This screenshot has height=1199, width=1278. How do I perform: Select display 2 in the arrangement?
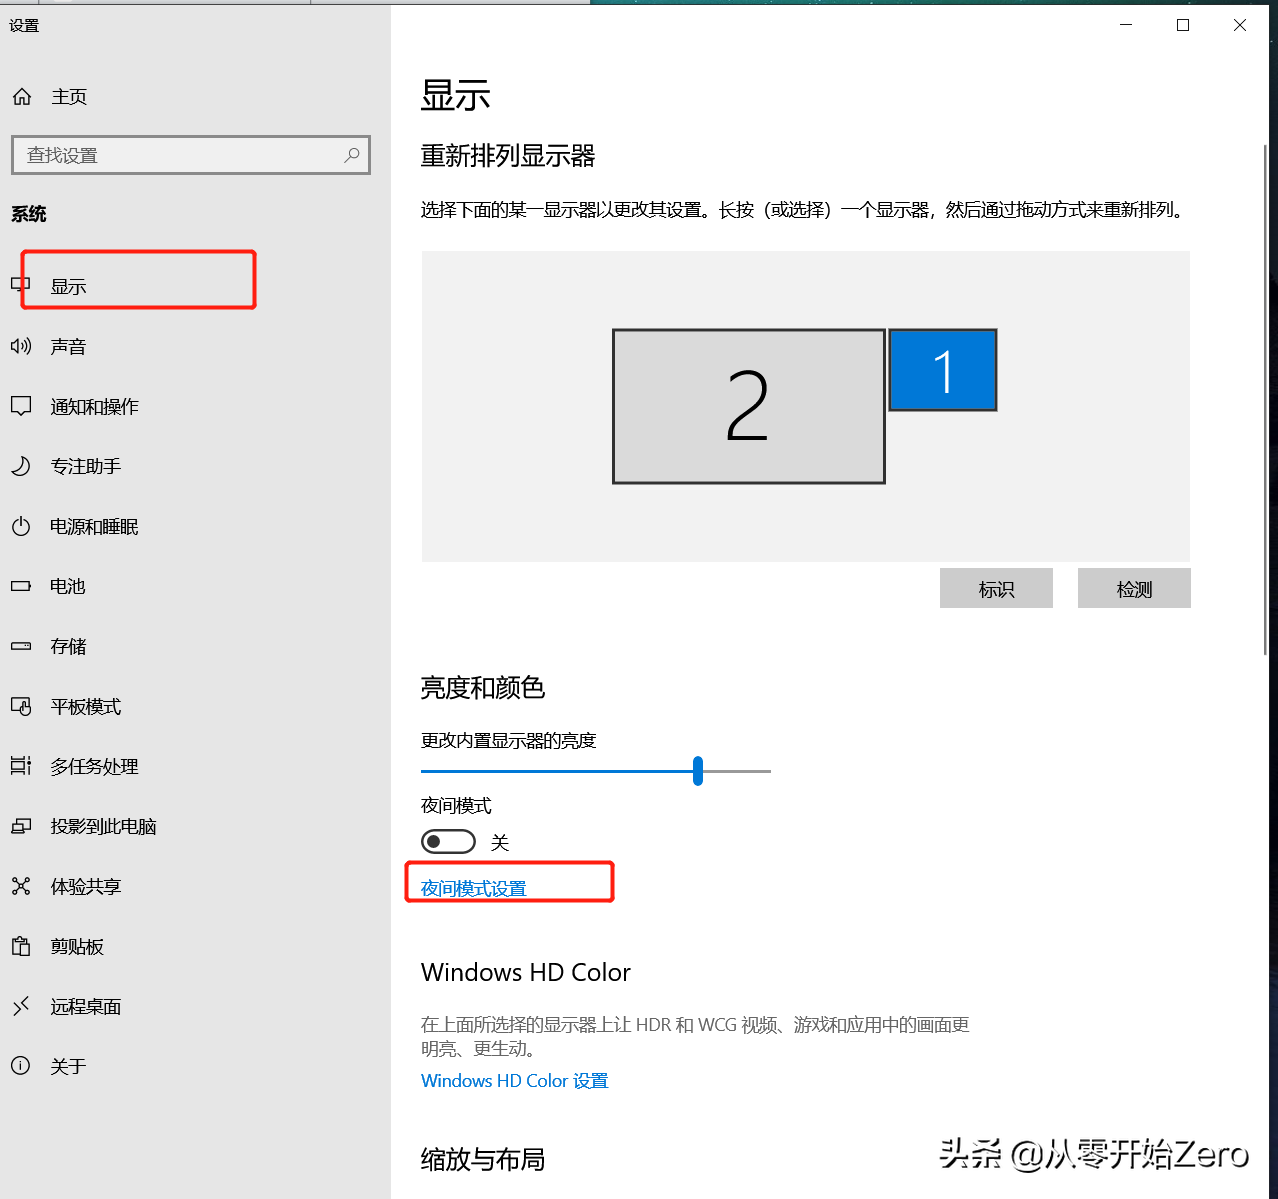749,406
